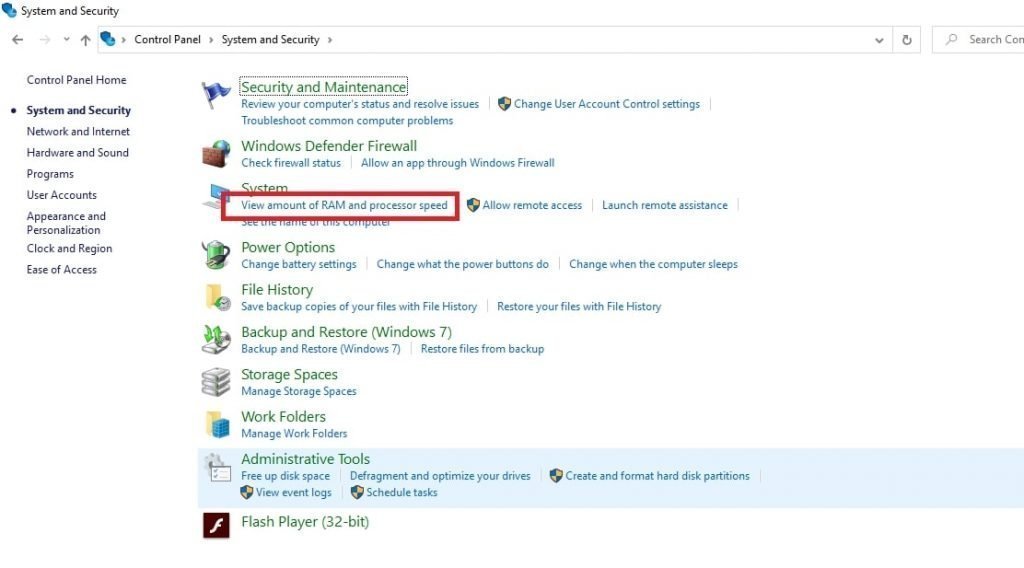Open View amount of RAM and processor speed
1024x568 pixels.
[x=344, y=205]
